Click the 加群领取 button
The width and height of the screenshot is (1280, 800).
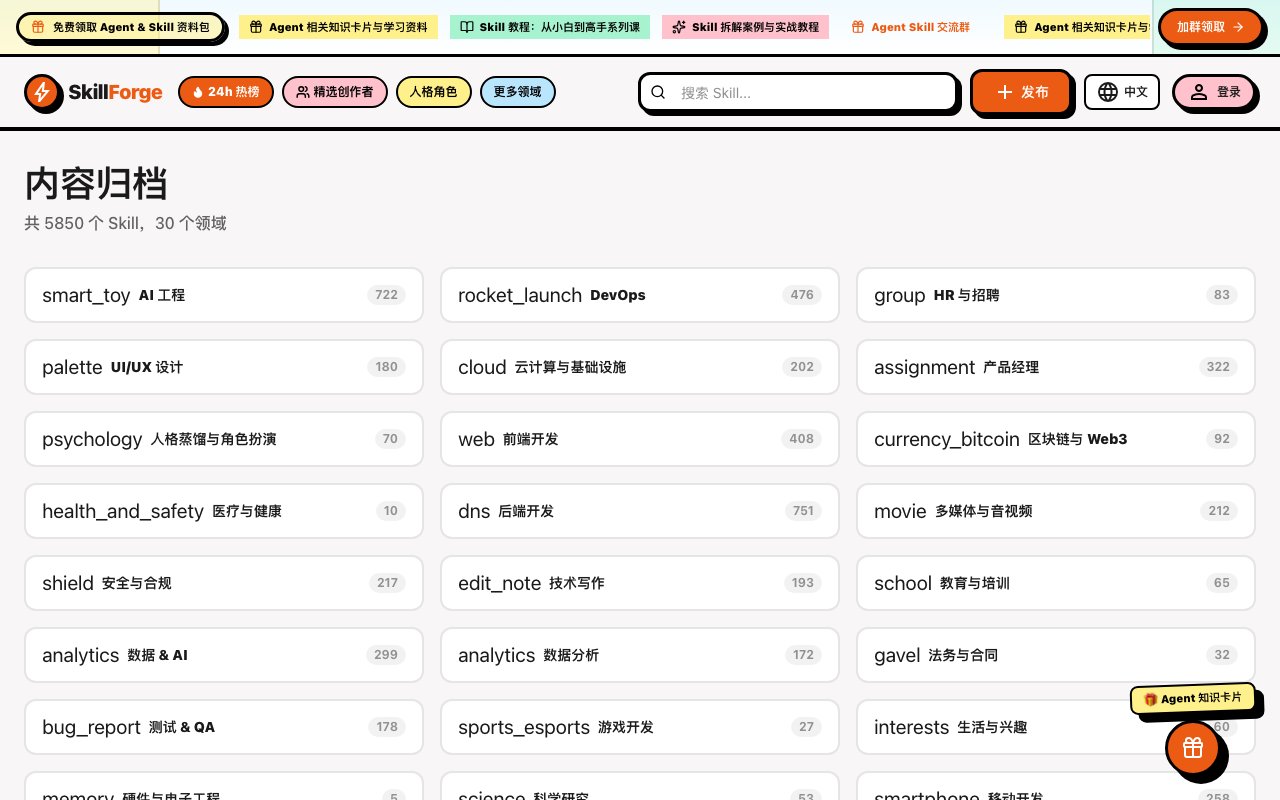coord(1210,27)
